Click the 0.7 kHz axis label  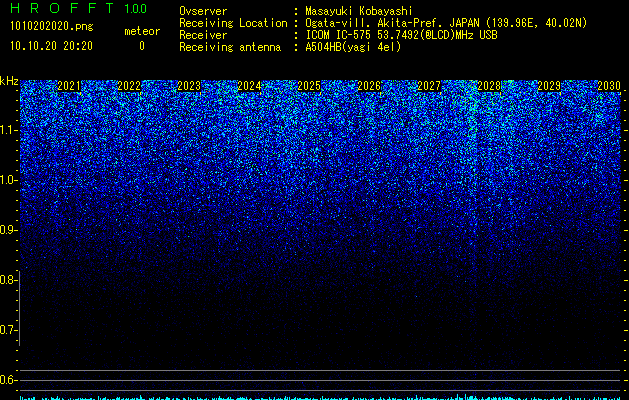(9, 330)
